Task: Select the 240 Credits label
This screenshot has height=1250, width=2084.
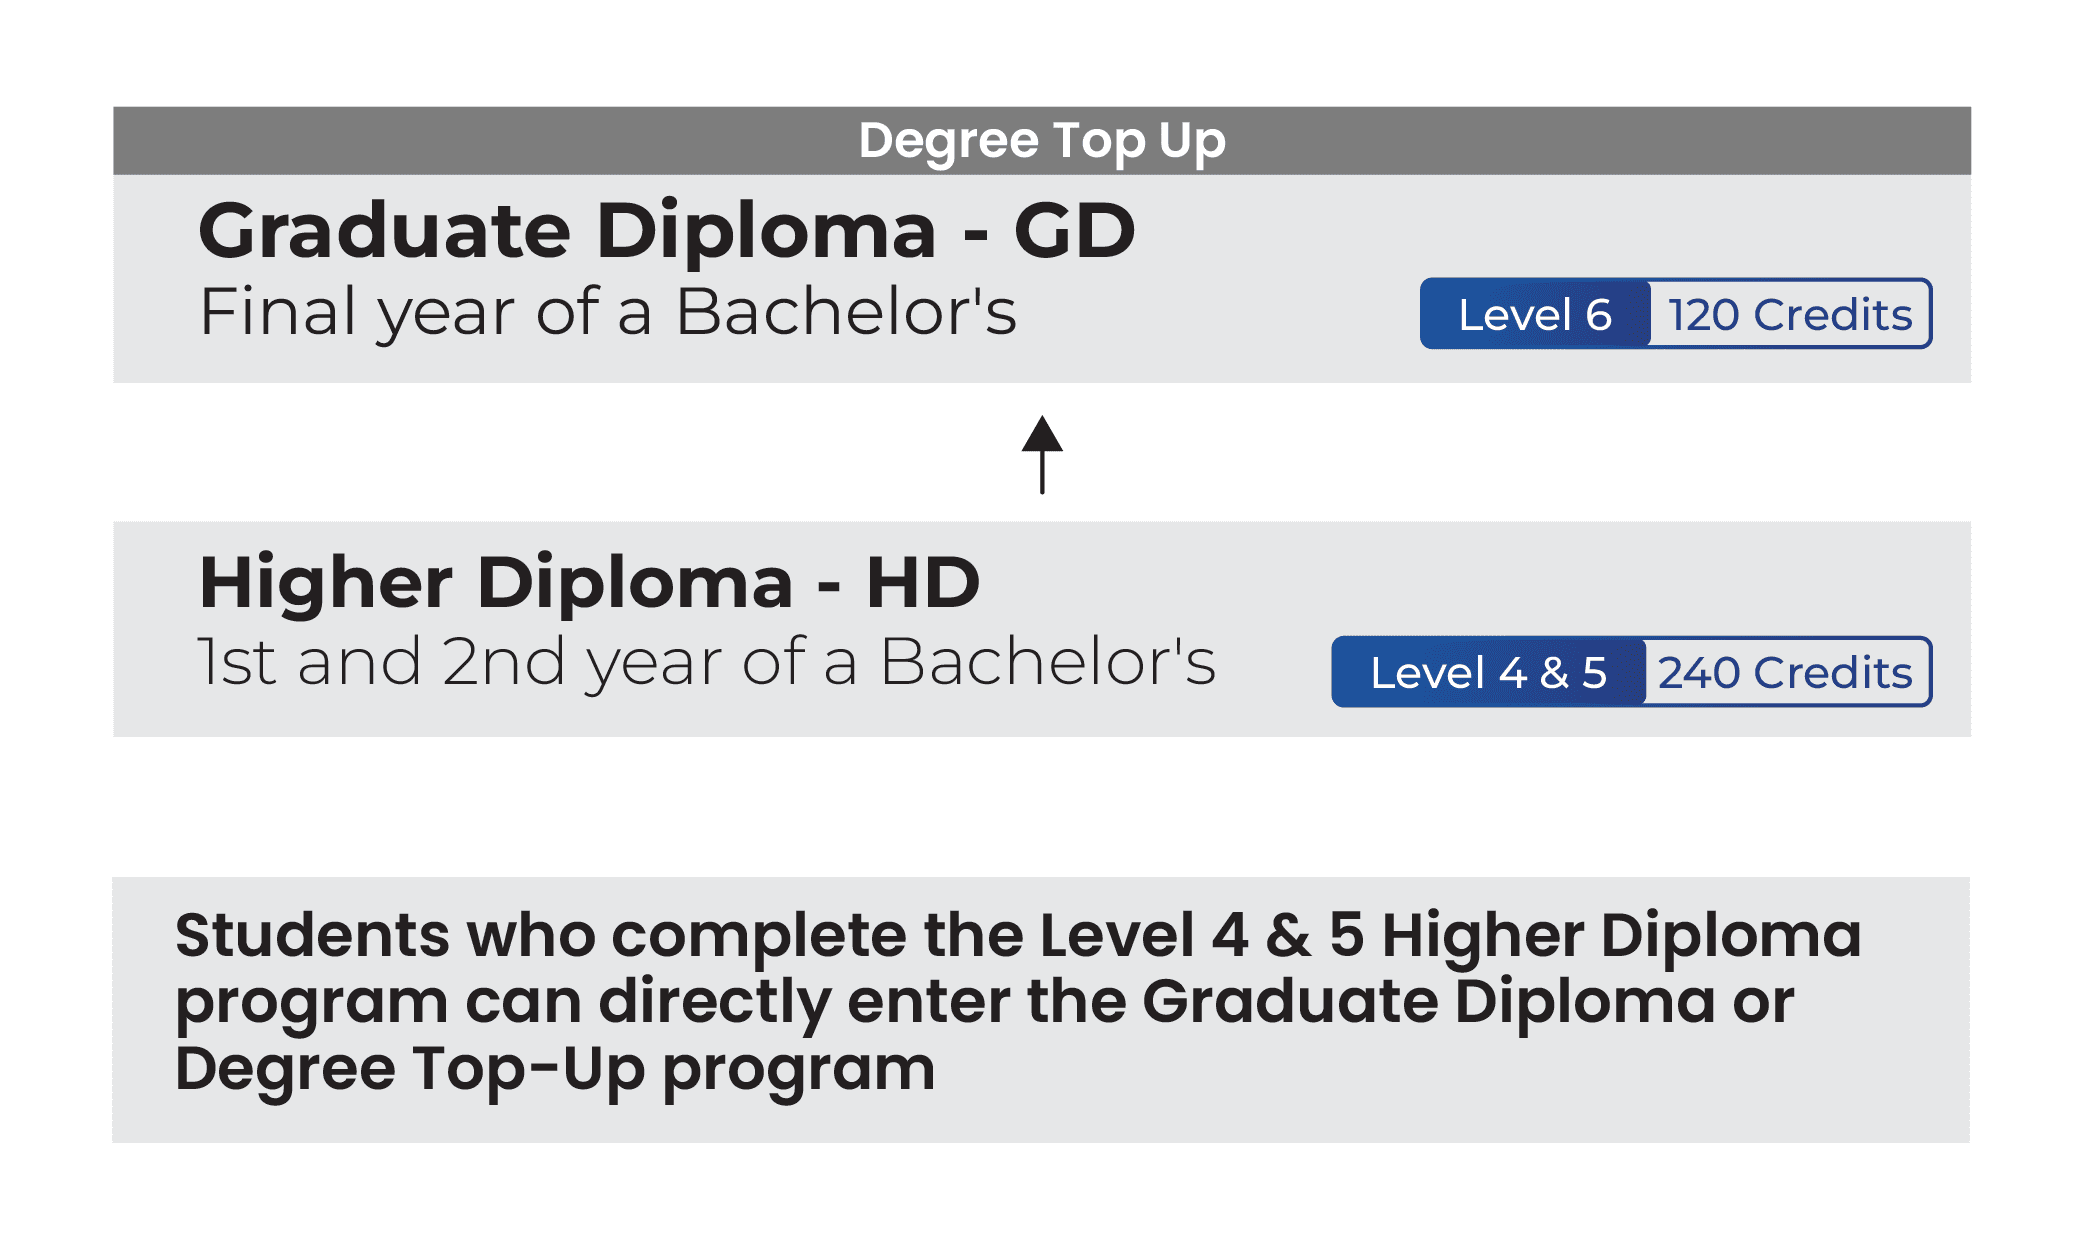Action: click(x=1785, y=673)
